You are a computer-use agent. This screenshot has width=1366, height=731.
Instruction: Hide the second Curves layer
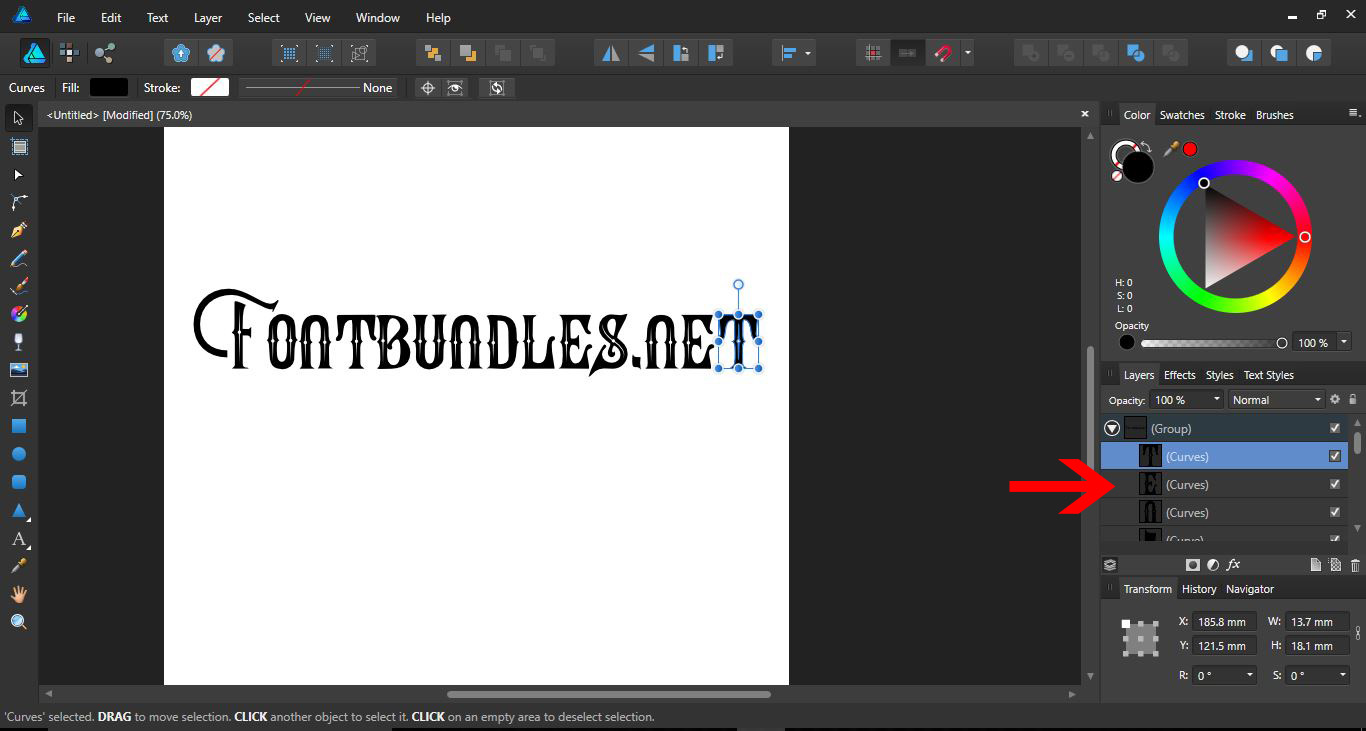click(x=1334, y=484)
